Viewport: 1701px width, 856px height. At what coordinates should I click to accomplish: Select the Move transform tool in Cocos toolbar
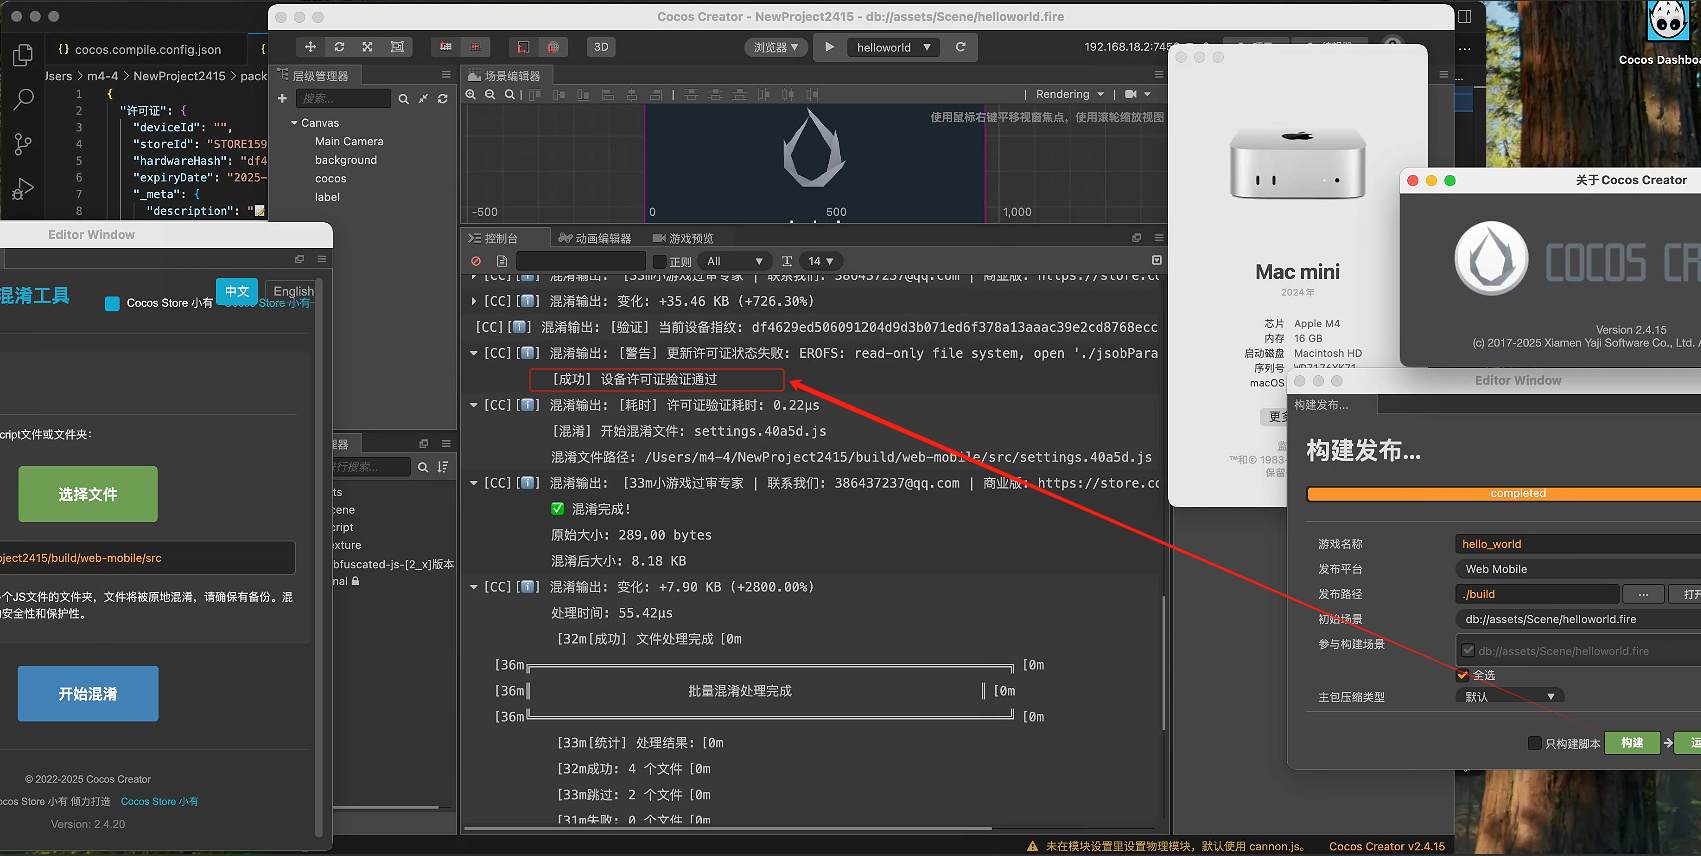[310, 47]
